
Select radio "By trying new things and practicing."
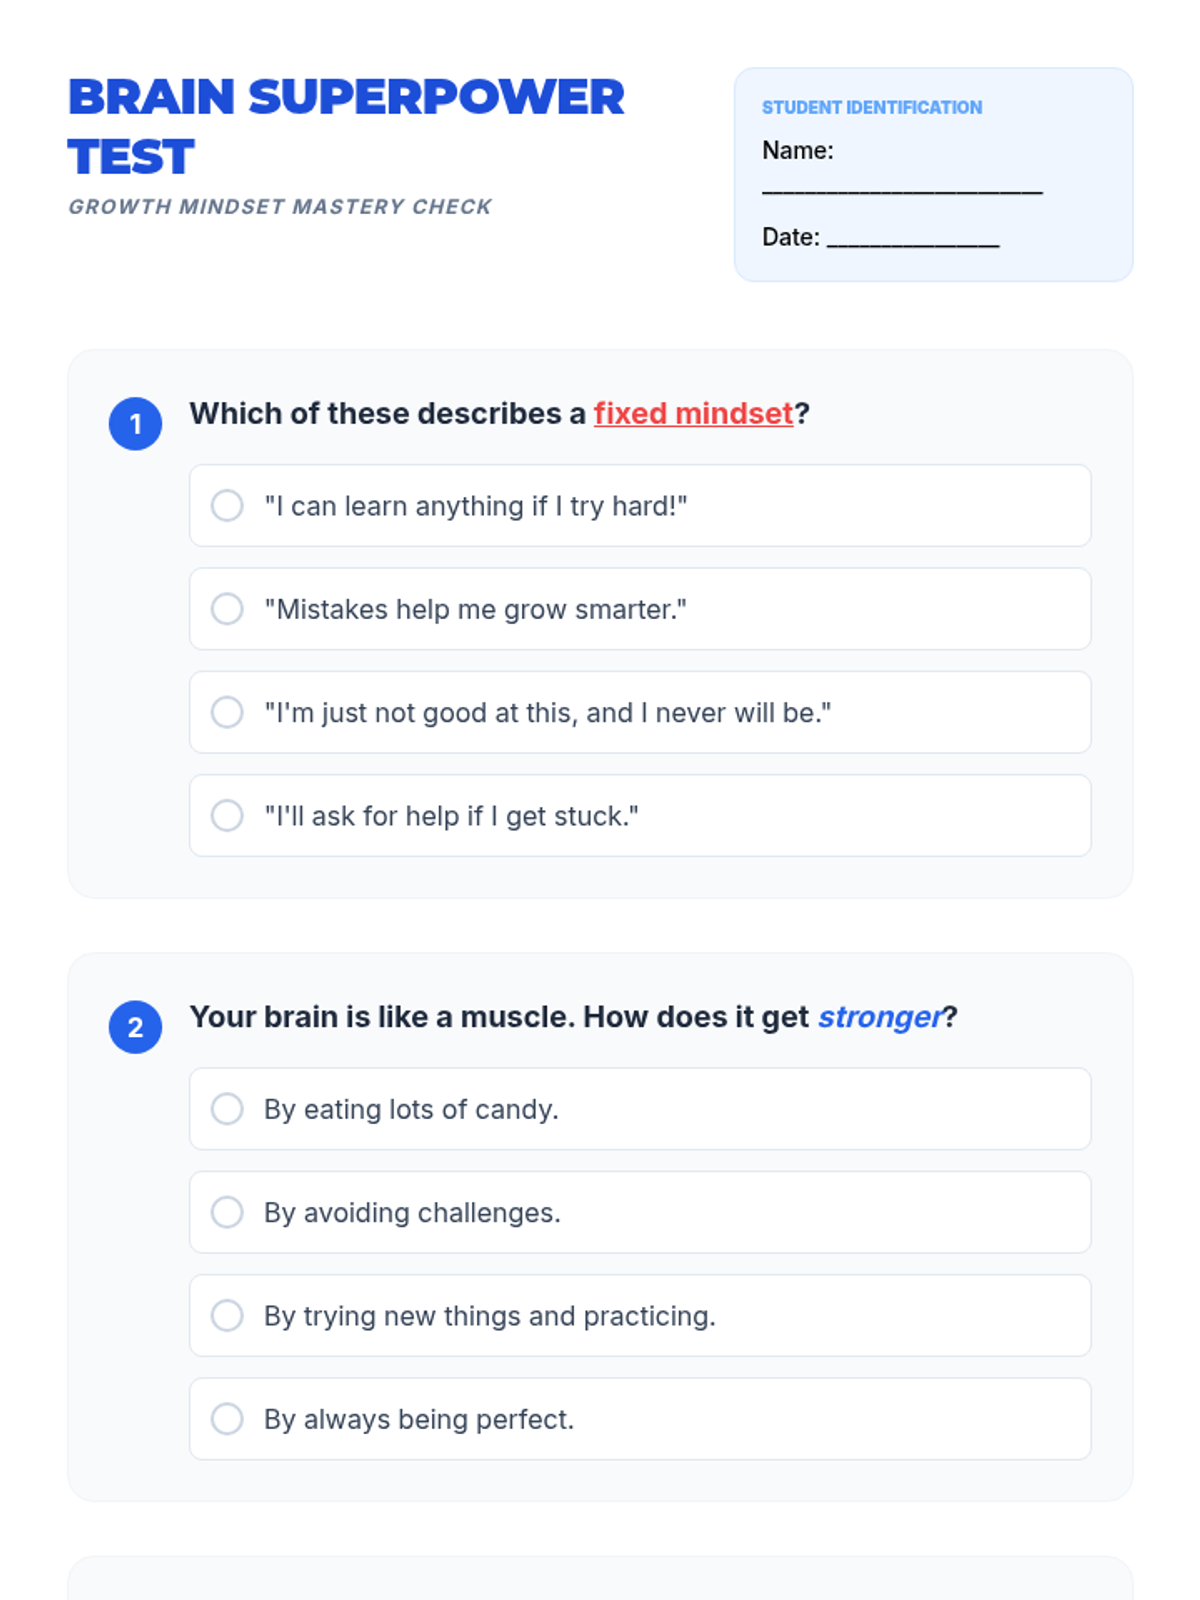click(227, 1315)
